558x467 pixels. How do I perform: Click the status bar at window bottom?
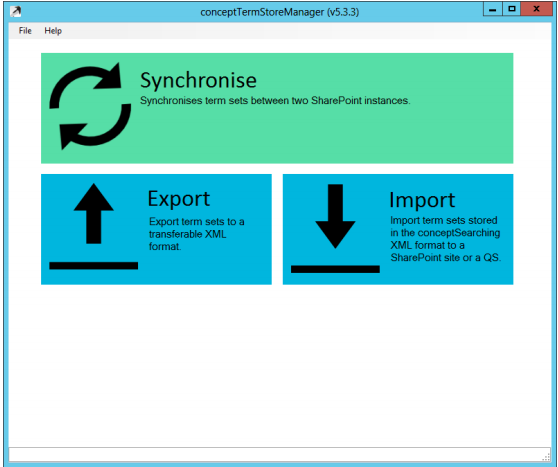(x=279, y=455)
